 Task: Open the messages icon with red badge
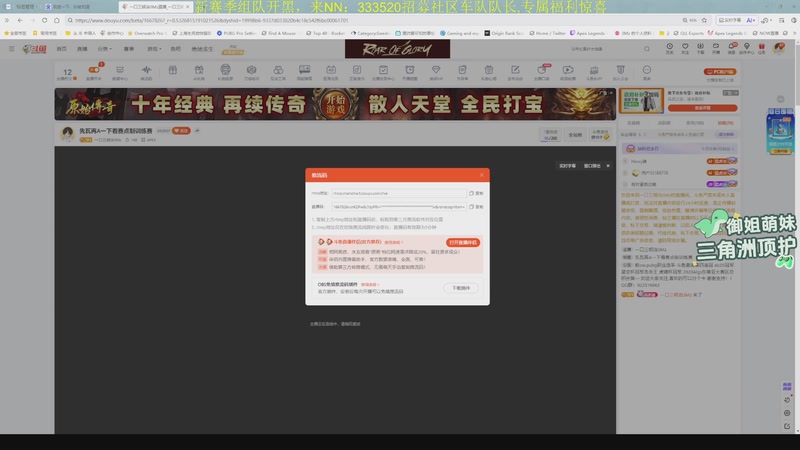(732, 48)
